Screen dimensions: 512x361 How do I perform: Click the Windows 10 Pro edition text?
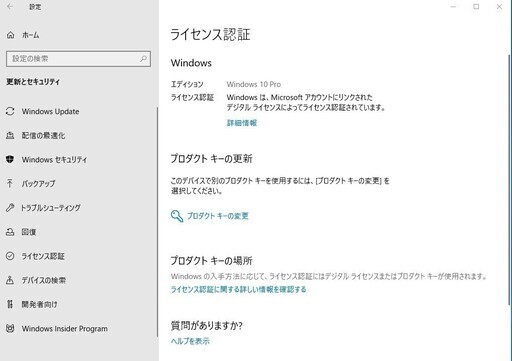point(254,84)
